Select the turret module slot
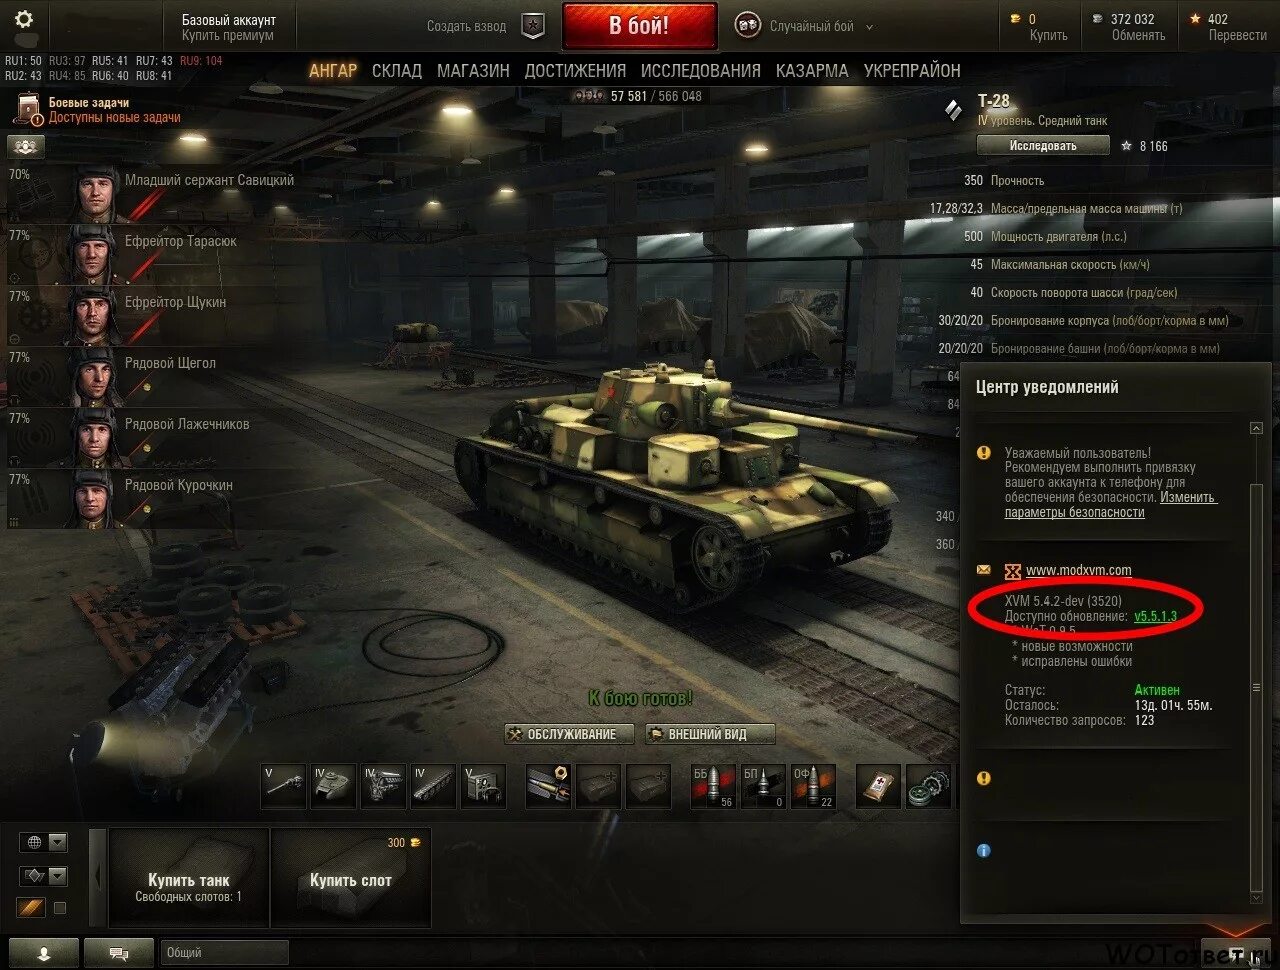The image size is (1280, 970). [x=333, y=786]
